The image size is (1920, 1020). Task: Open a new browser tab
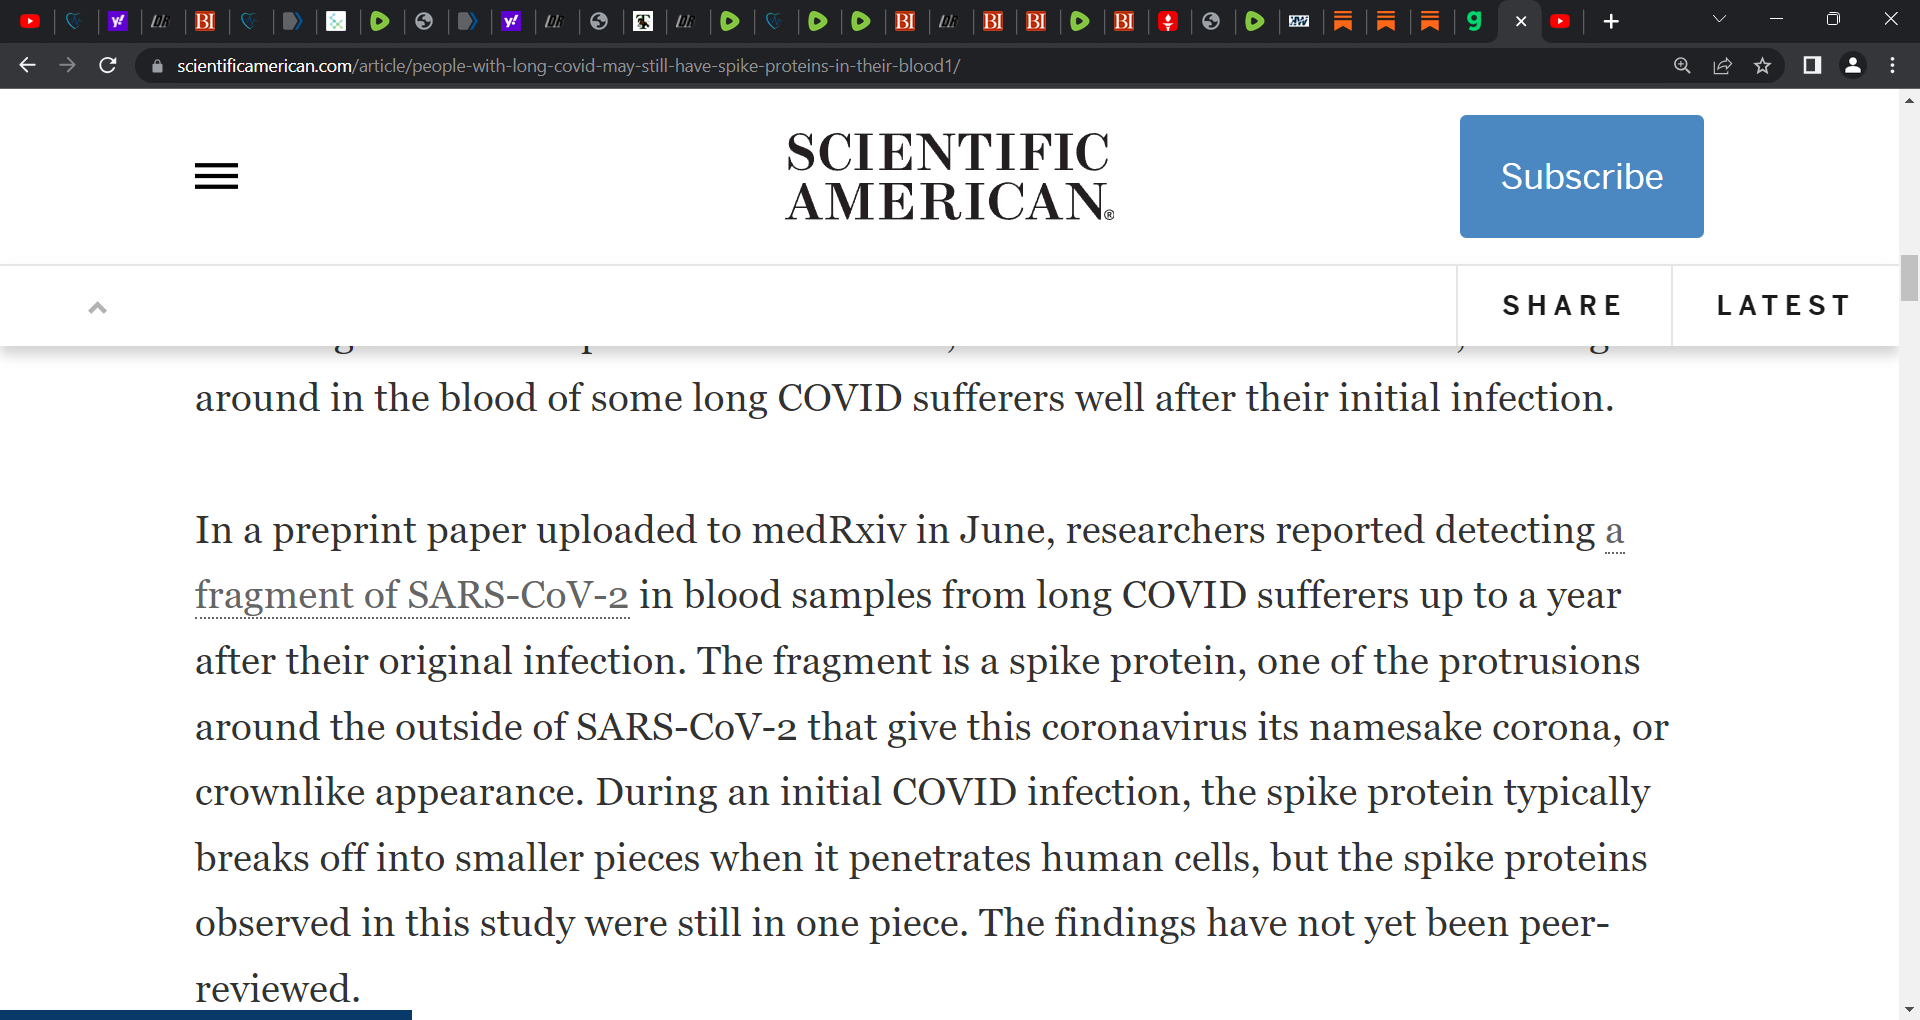pos(1611,21)
